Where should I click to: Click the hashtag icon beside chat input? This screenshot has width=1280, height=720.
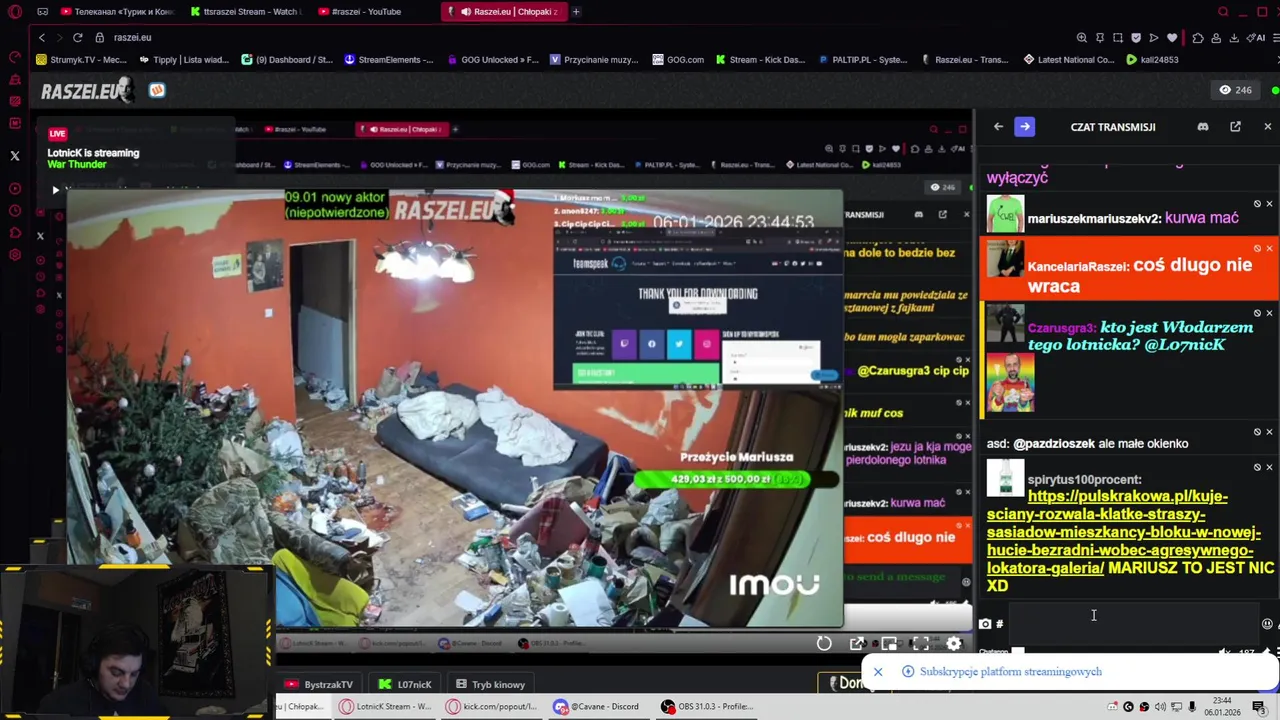coord(999,624)
